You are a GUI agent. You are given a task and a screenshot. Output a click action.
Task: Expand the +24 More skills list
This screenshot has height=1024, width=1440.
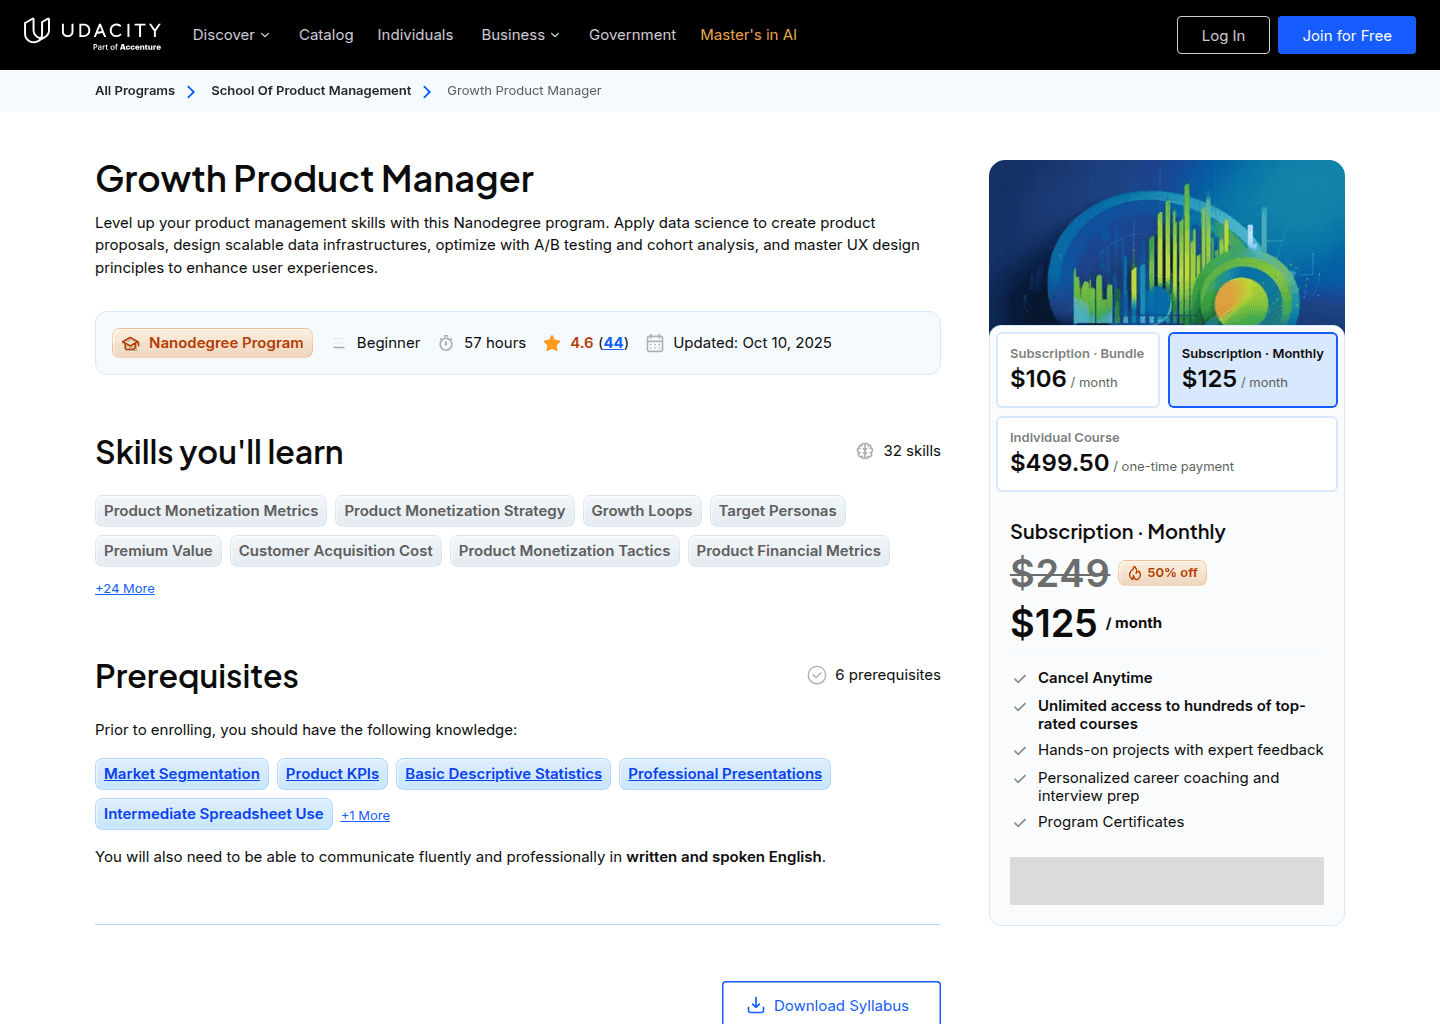click(x=124, y=588)
